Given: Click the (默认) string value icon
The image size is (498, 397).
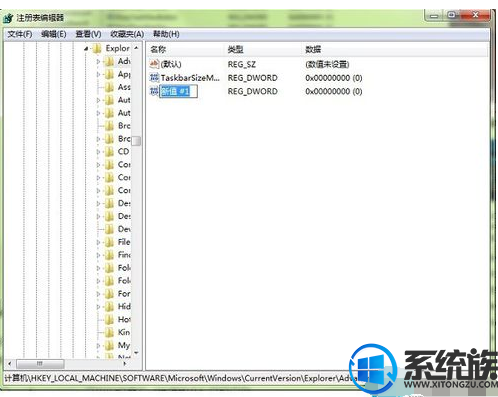Looking at the screenshot, I should (x=154, y=64).
